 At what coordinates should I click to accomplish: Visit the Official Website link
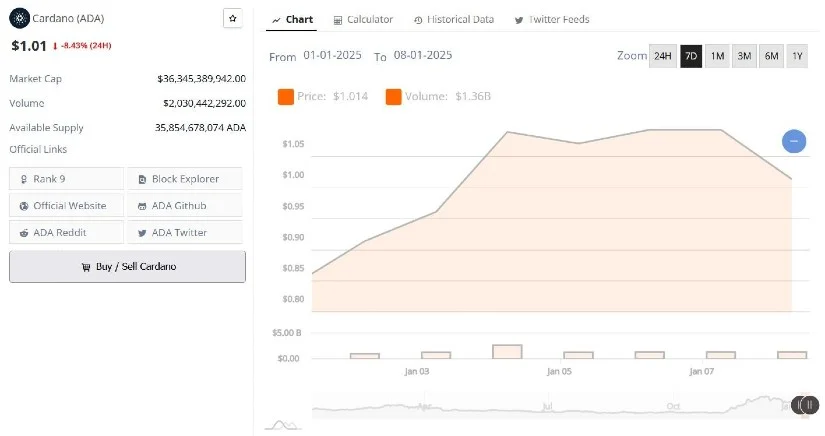click(x=66, y=206)
